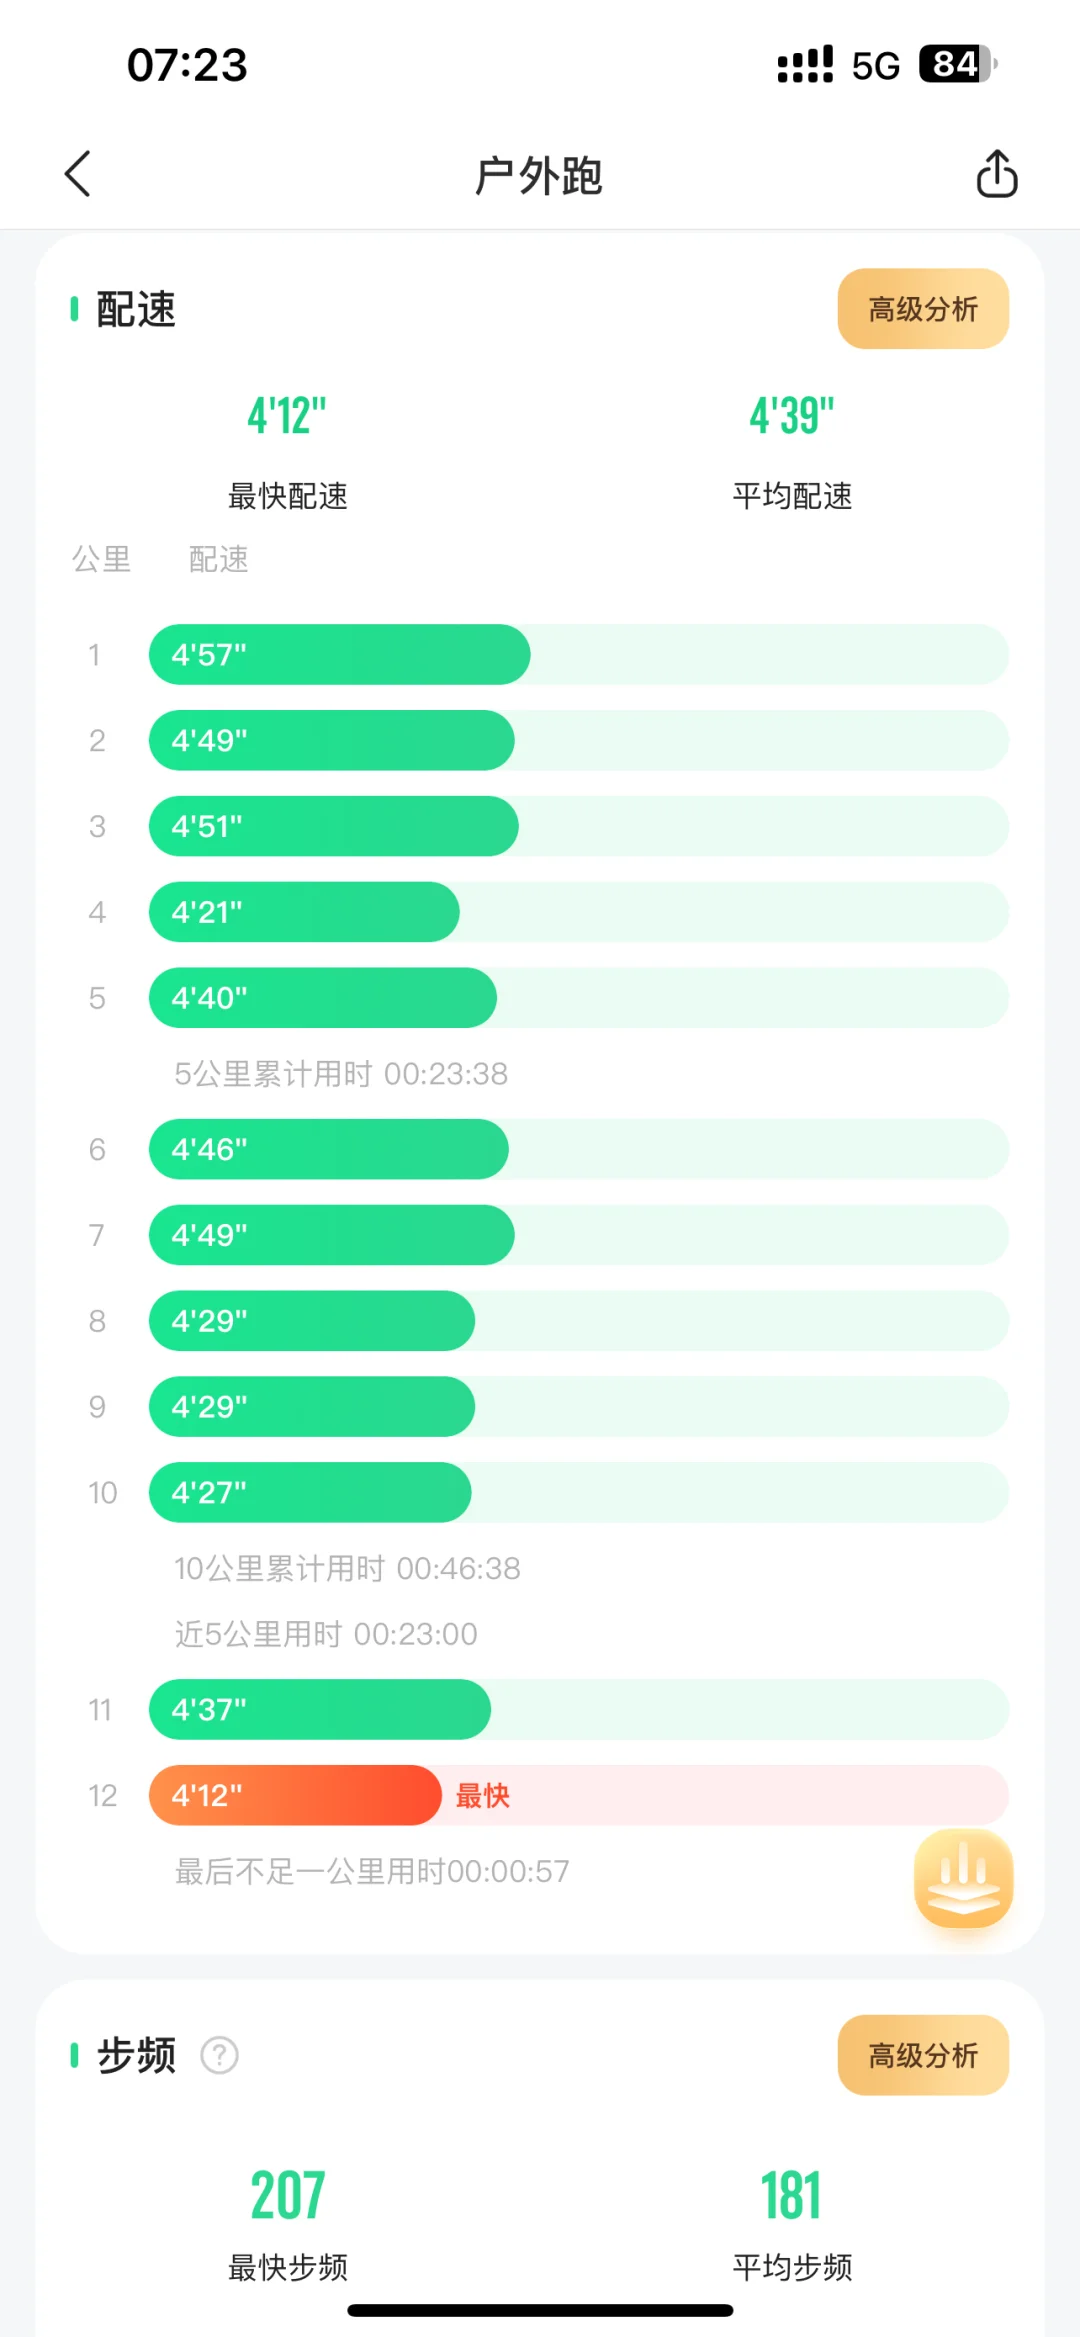The height and width of the screenshot is (2337, 1080).
Task: Tap the battery indicator showing 84
Action: coord(958,65)
